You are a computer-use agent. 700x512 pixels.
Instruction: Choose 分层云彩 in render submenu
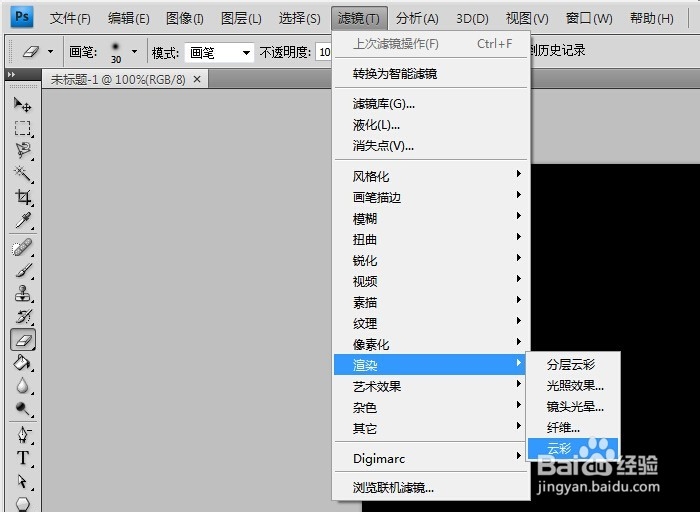tap(573, 364)
